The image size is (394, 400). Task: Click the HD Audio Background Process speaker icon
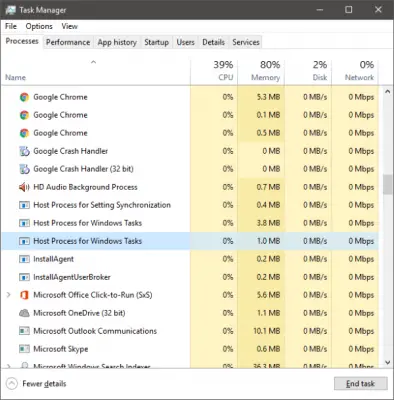point(24,187)
